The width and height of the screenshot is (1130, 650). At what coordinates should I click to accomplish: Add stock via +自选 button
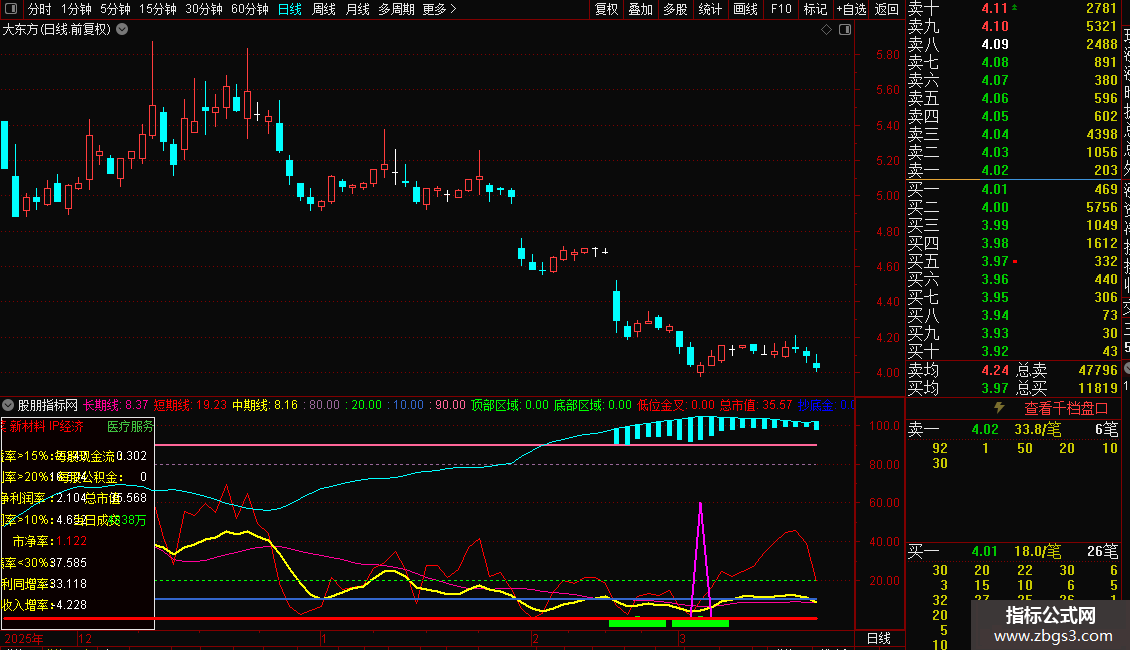tap(850, 9)
